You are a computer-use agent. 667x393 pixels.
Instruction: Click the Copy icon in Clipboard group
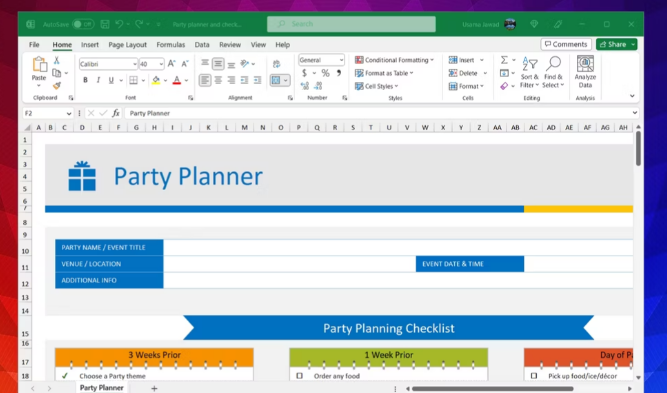point(56,73)
